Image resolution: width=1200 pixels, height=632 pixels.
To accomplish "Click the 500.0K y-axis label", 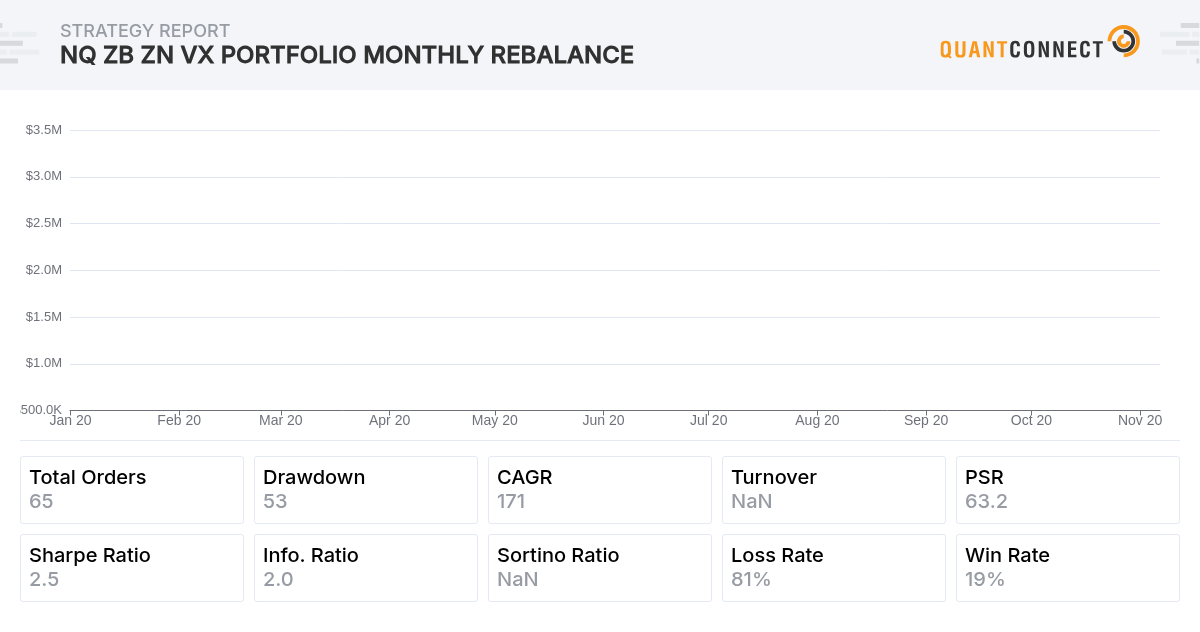I will pyautogui.click(x=42, y=409).
